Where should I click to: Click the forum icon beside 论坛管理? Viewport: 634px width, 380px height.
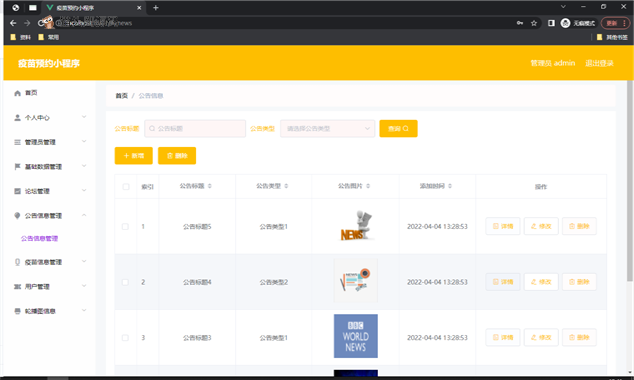click(x=17, y=191)
